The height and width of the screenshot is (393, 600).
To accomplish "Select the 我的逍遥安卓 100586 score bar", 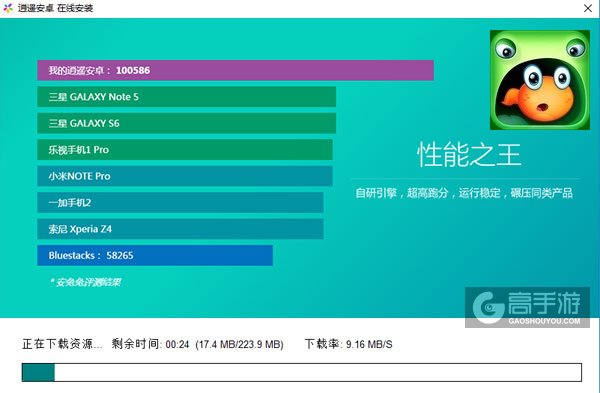I will coord(235,70).
